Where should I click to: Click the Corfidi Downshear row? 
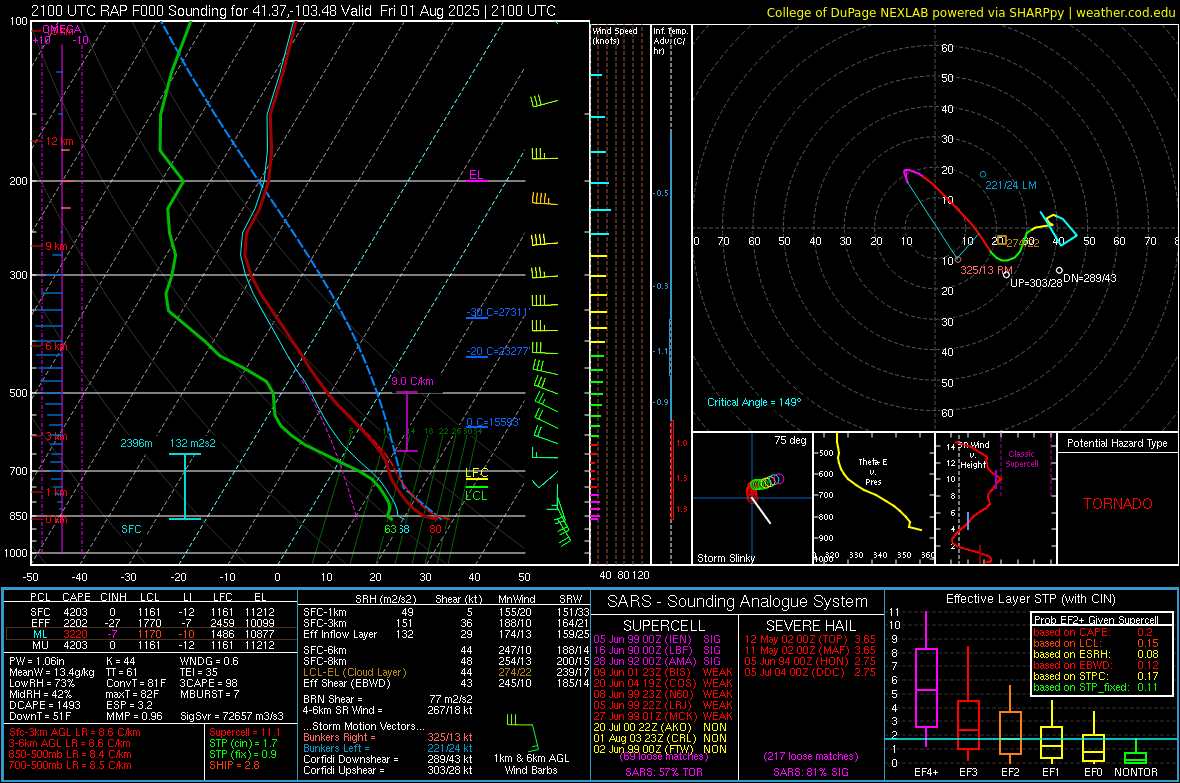click(x=388, y=759)
